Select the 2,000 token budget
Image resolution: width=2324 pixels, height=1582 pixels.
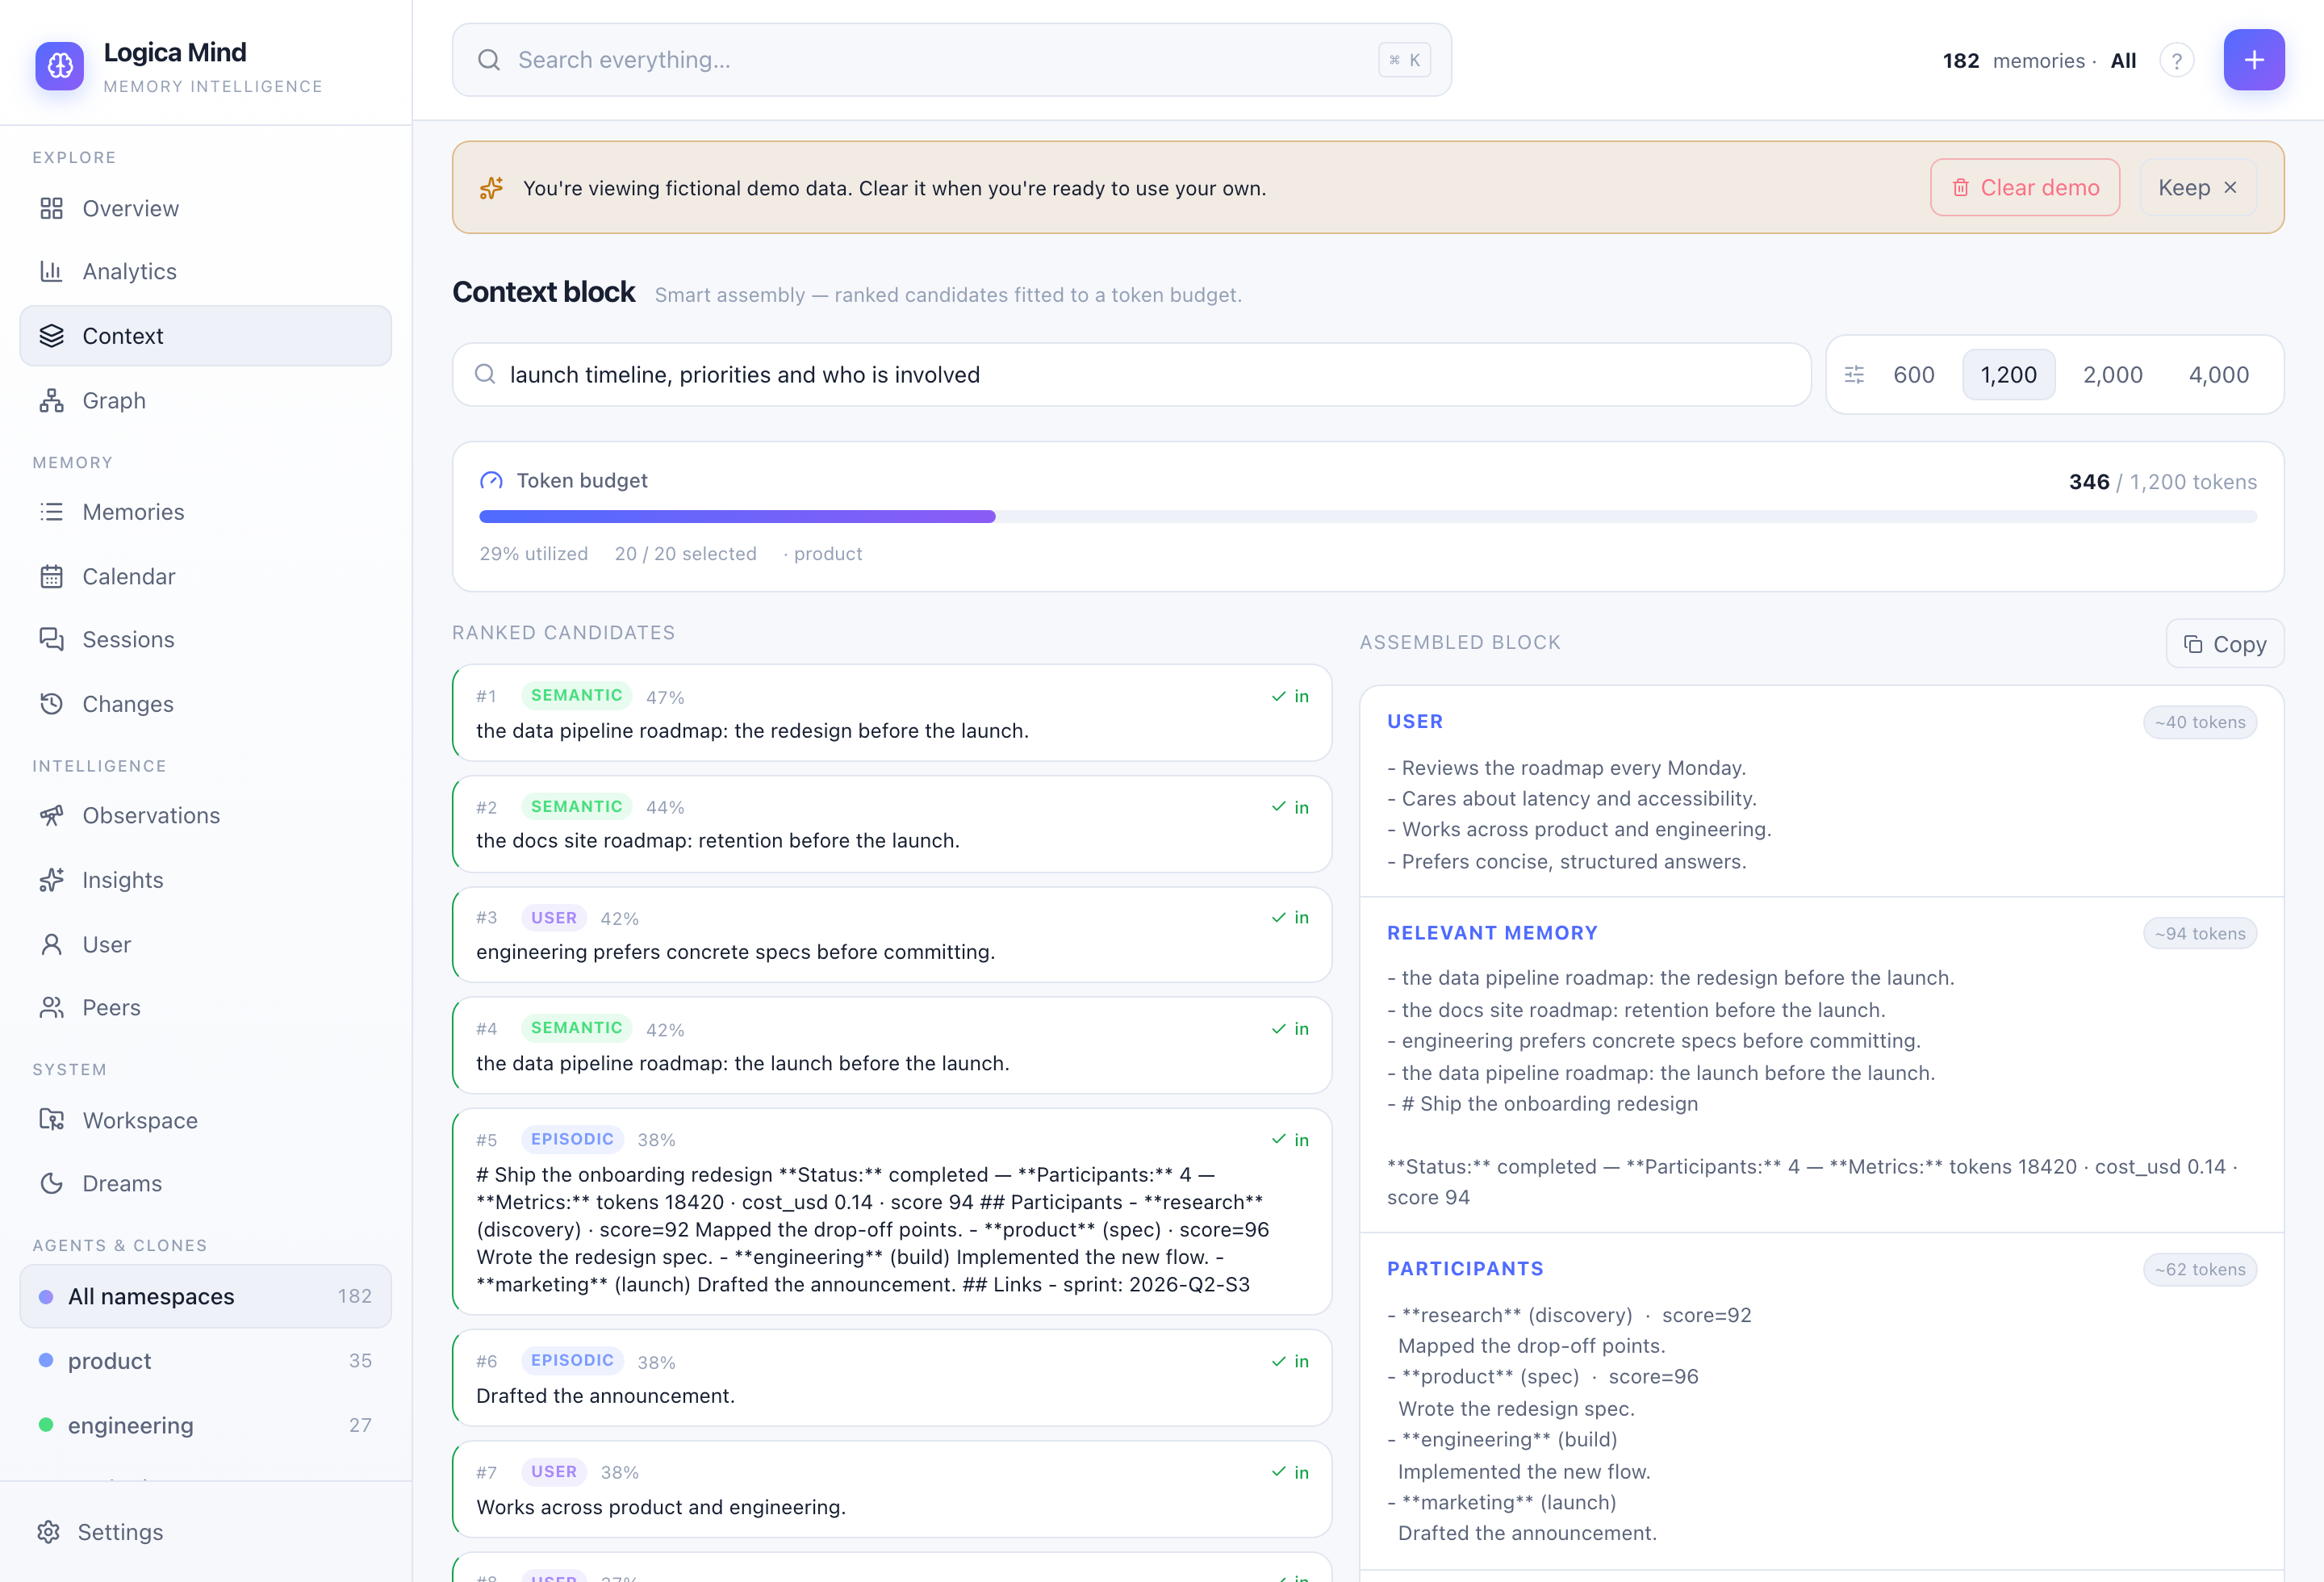[x=2112, y=375]
